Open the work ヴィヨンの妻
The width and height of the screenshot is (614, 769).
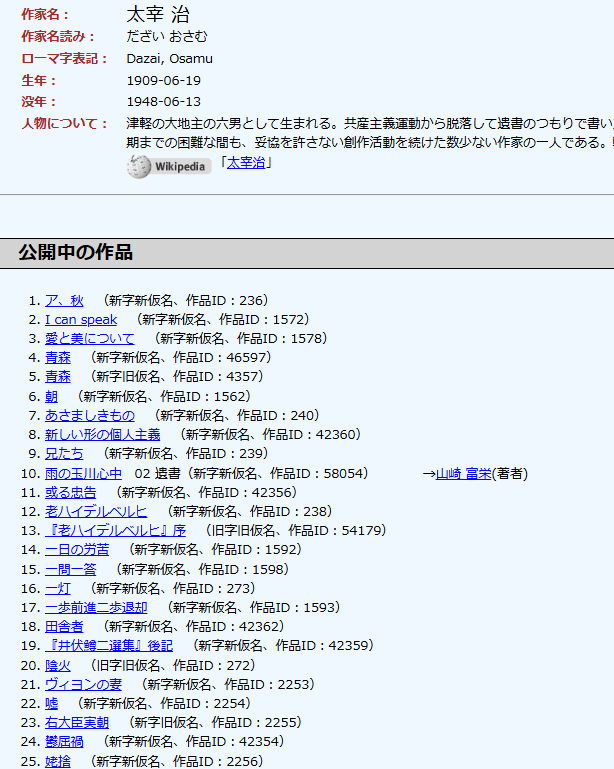83,684
